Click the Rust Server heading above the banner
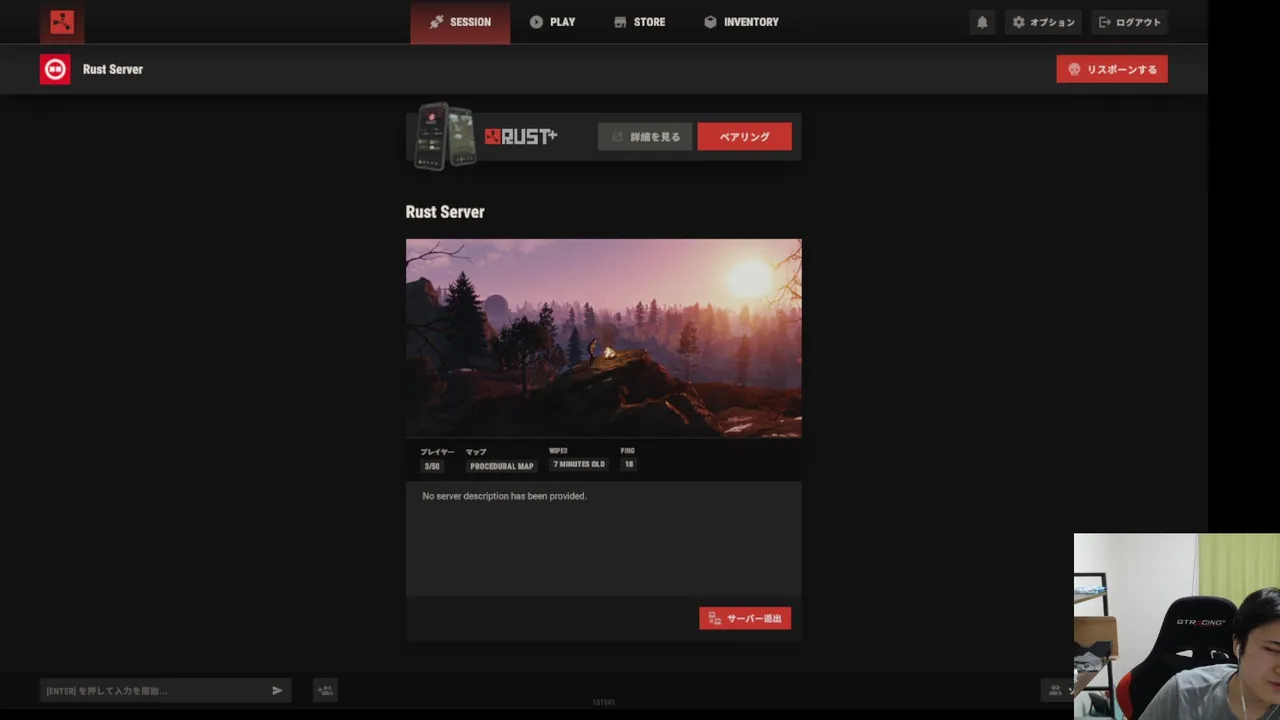1280x720 pixels. [x=445, y=212]
